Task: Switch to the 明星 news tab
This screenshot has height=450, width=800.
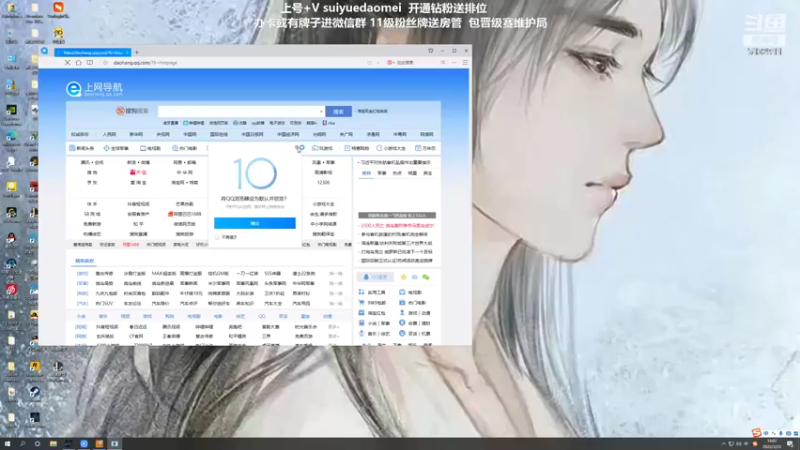Action: (412, 173)
